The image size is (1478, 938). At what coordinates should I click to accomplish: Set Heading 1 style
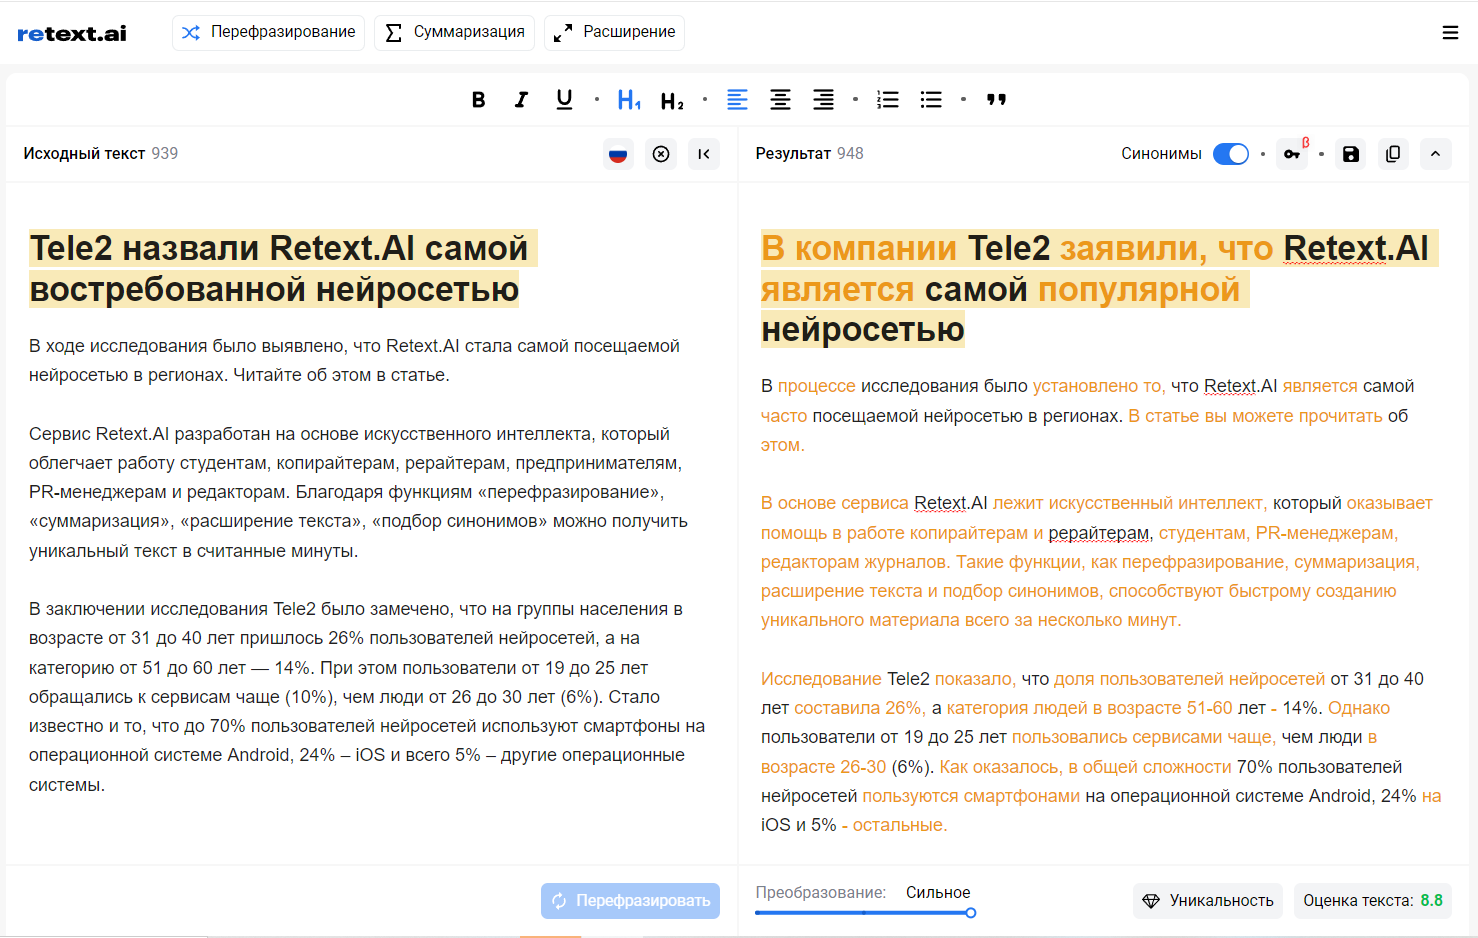(628, 100)
